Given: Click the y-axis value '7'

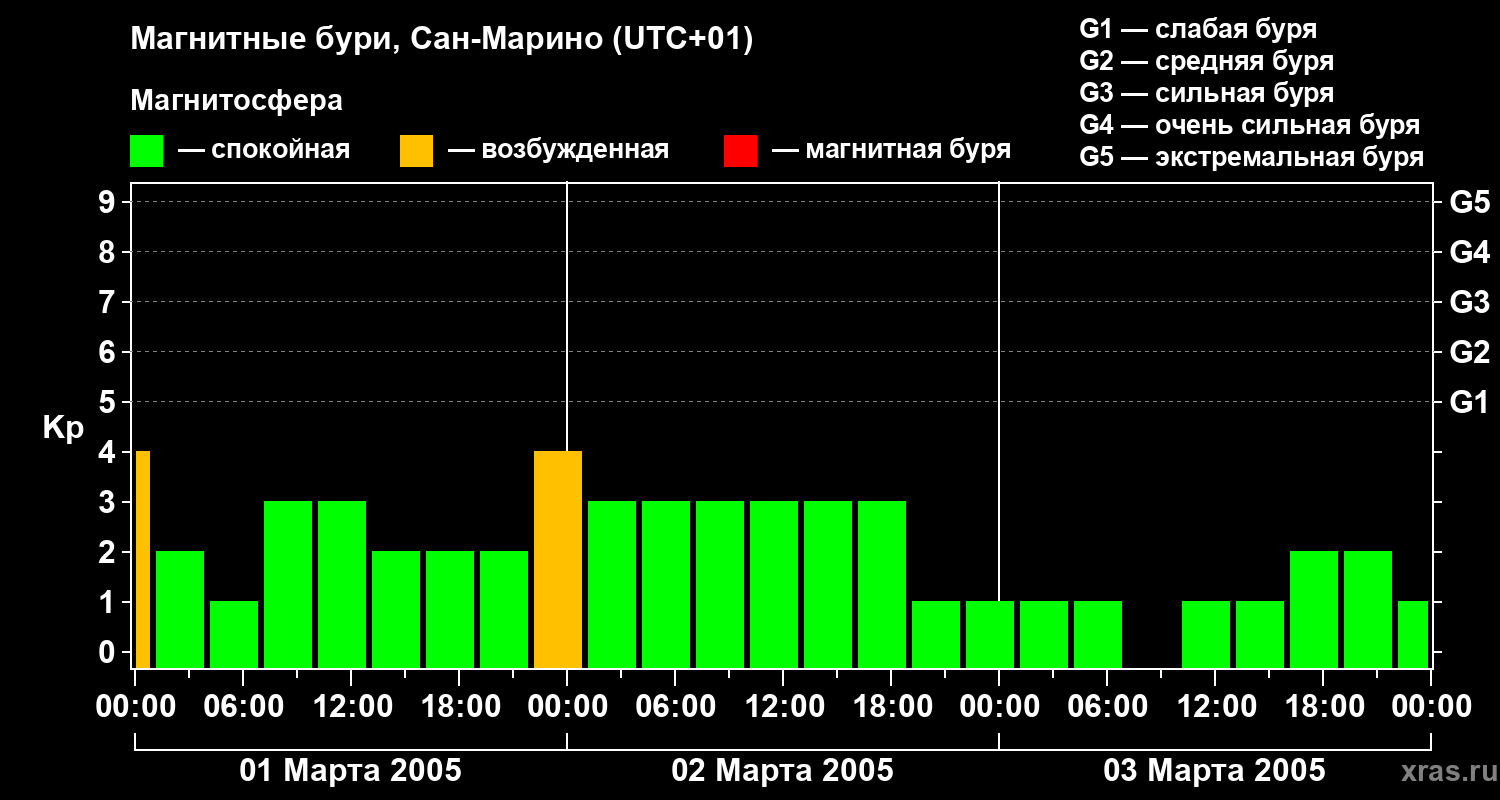Looking at the screenshot, I should pos(108,302).
